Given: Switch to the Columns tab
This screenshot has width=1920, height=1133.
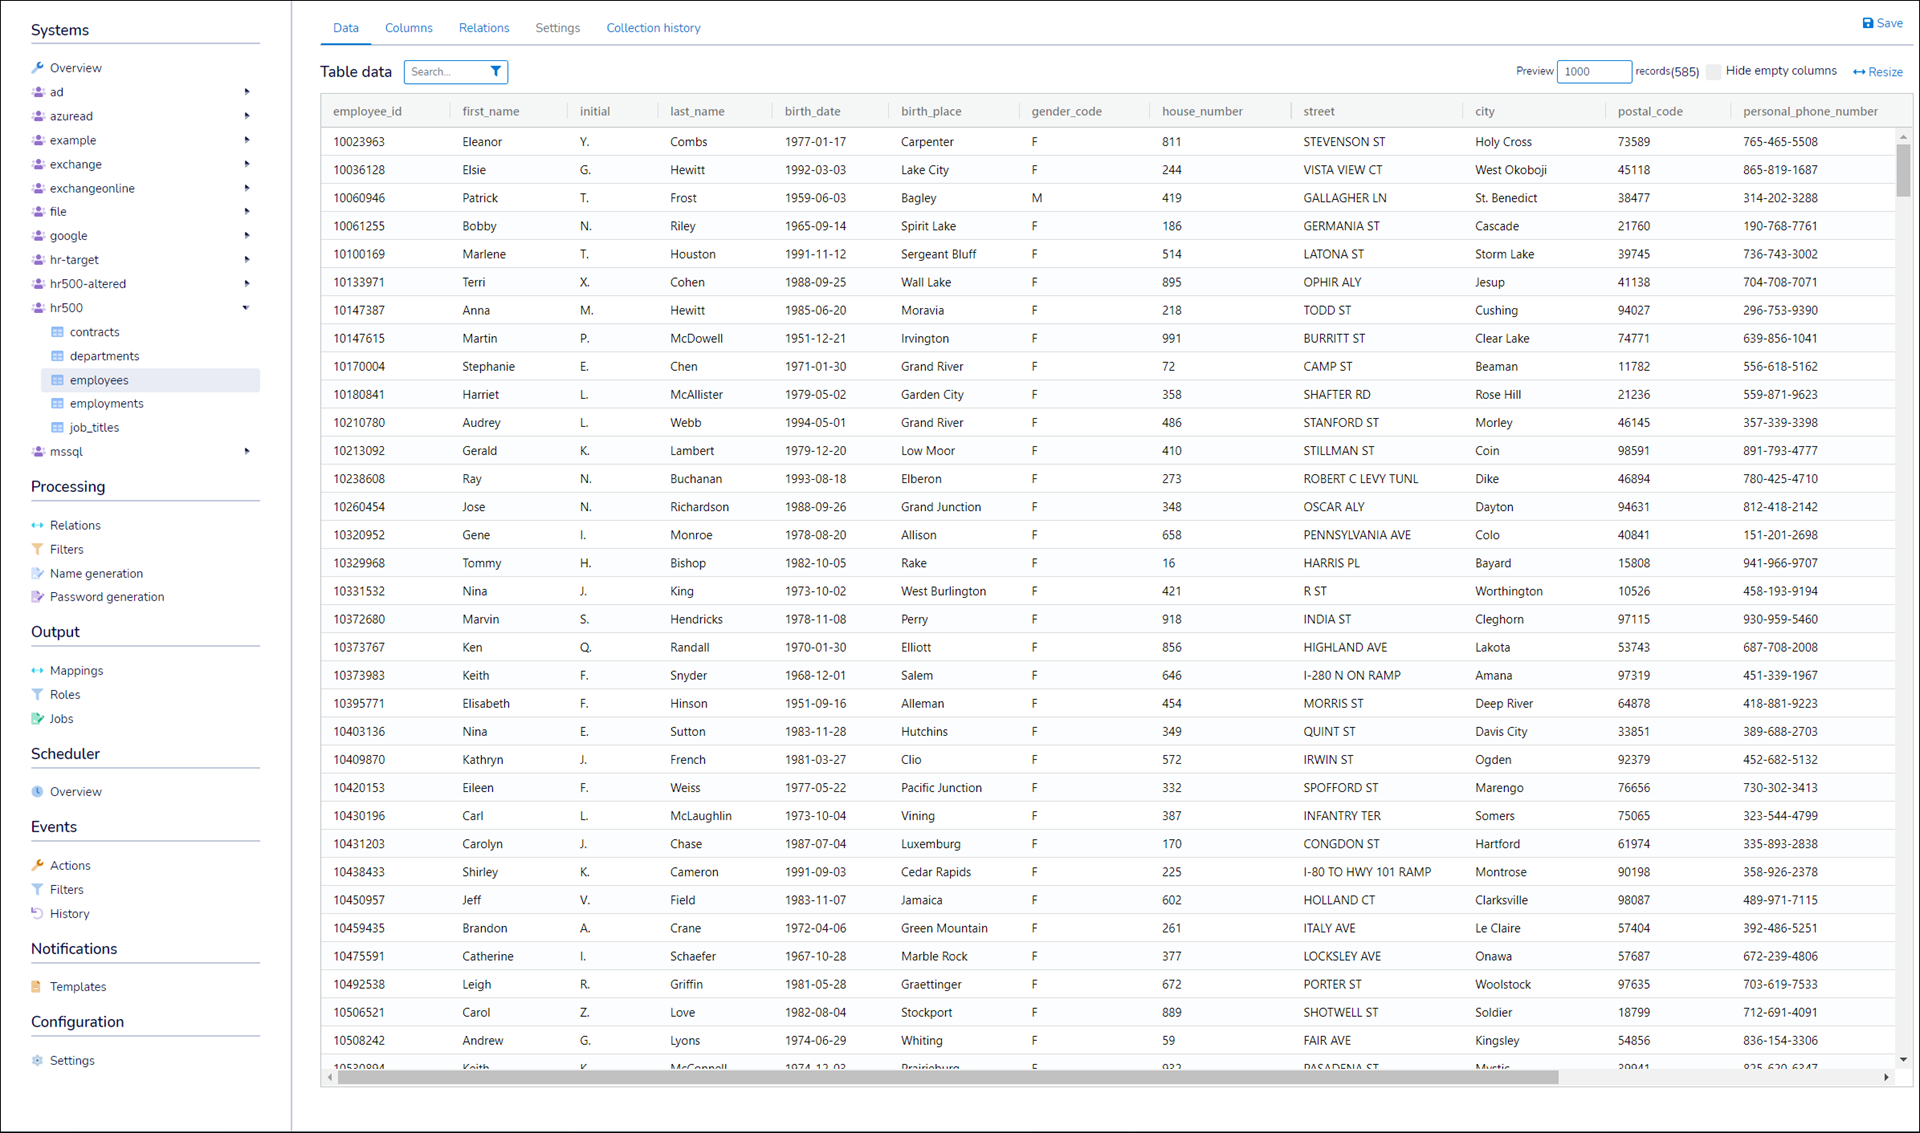Looking at the screenshot, I should 408,28.
